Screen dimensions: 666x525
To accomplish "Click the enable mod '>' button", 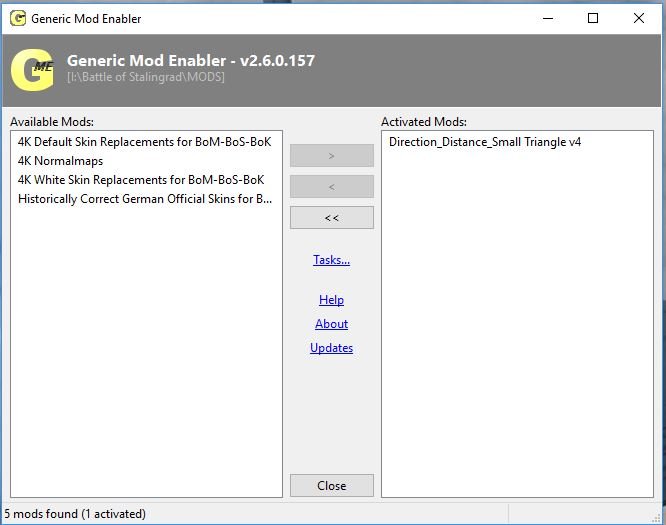I will [x=332, y=155].
